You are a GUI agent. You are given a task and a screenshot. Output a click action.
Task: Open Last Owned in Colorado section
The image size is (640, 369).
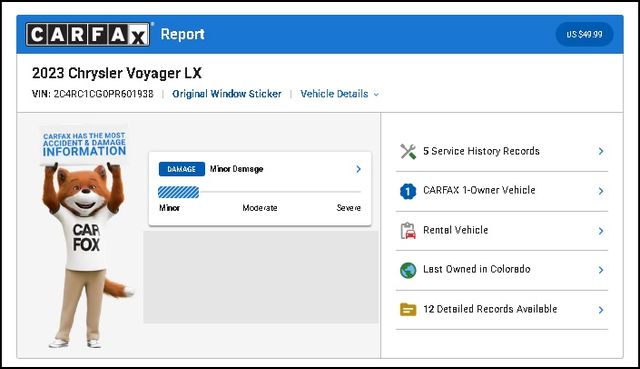tap(502, 270)
